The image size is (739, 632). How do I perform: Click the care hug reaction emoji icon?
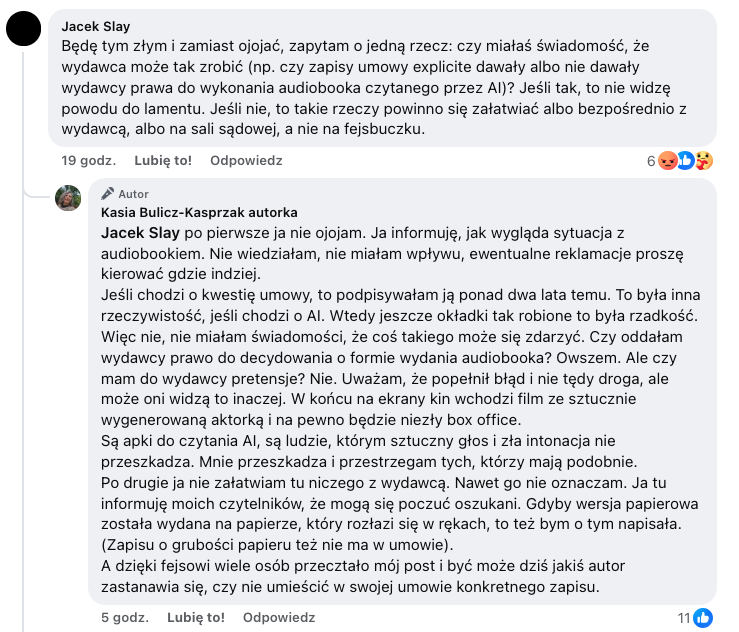(703, 161)
